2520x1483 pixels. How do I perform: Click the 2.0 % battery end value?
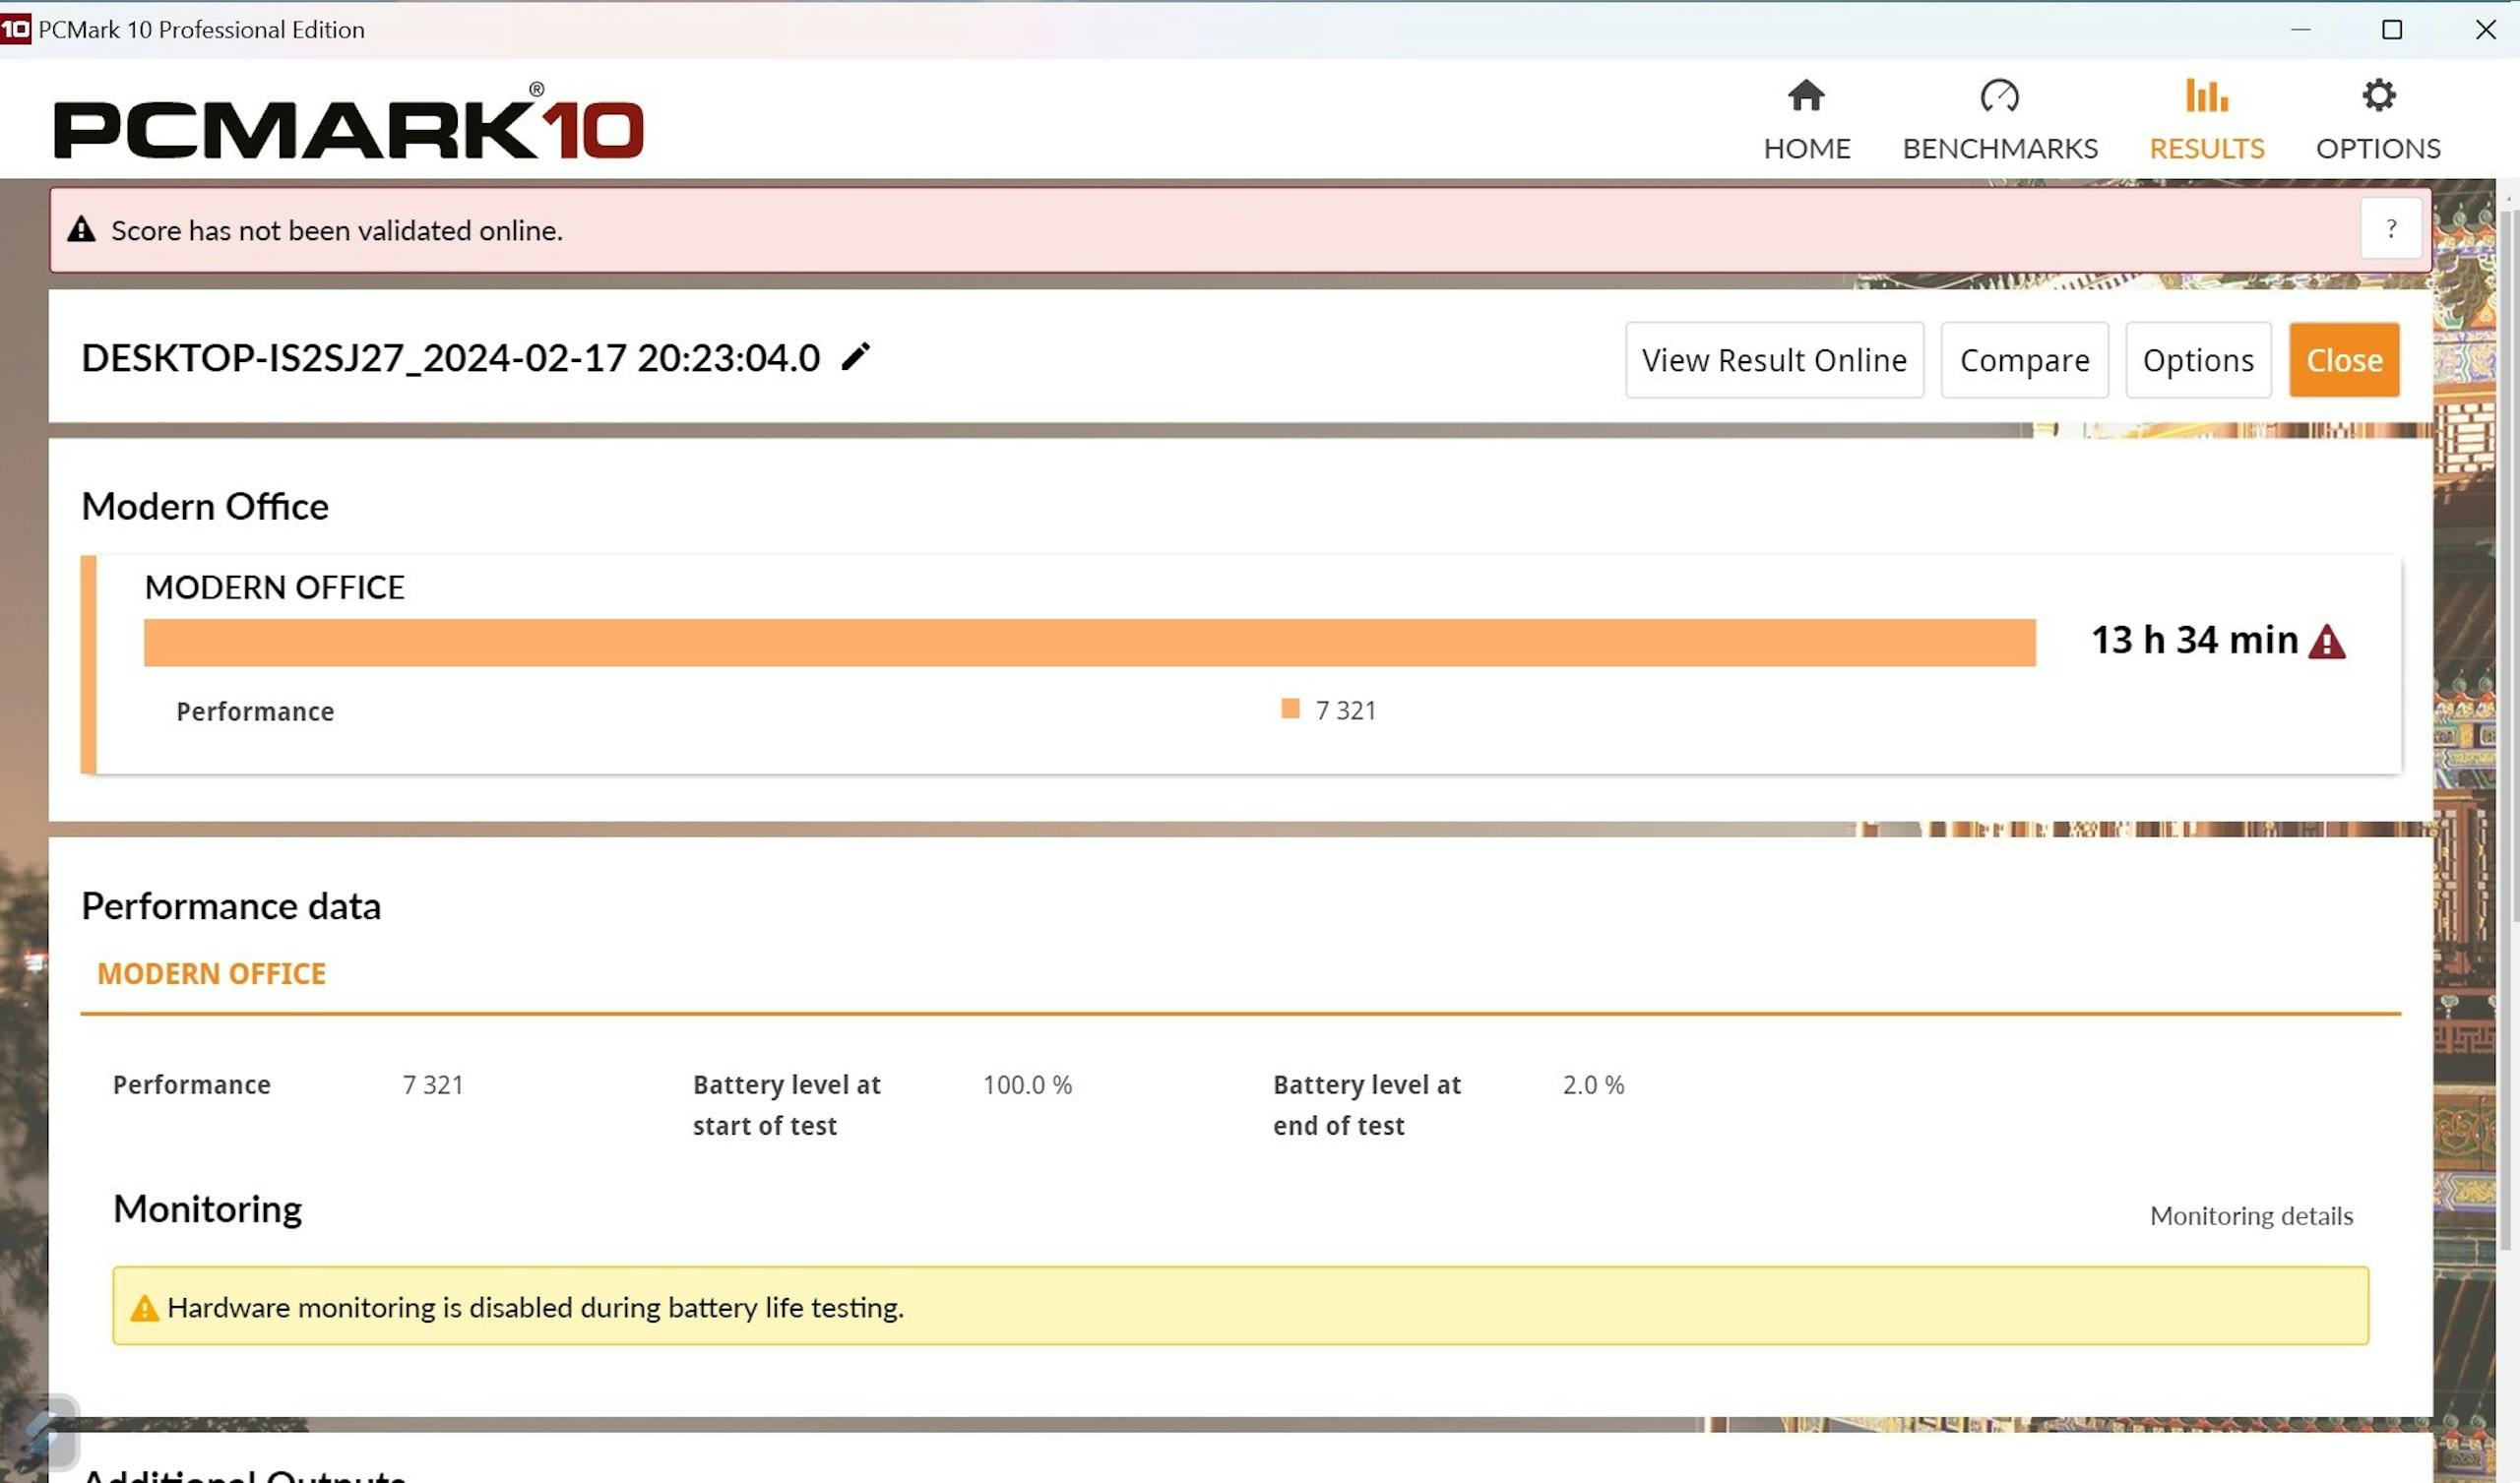(1593, 1085)
